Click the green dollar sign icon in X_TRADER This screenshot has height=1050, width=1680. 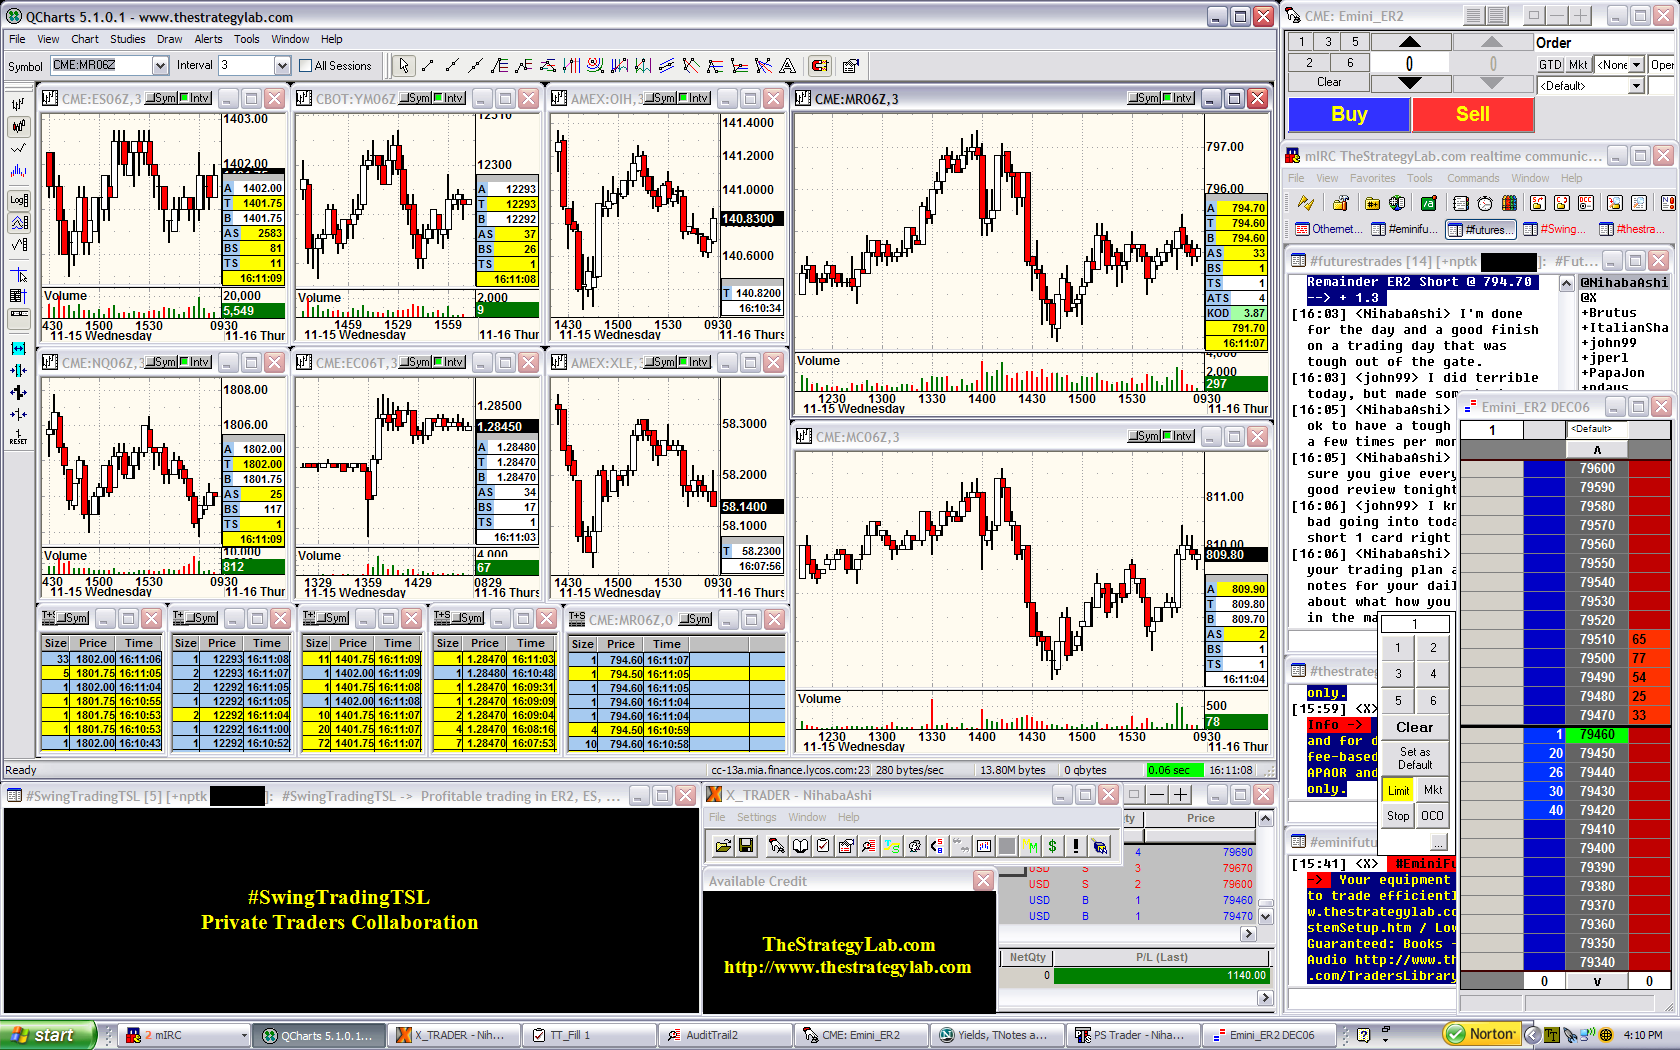[x=1052, y=846]
